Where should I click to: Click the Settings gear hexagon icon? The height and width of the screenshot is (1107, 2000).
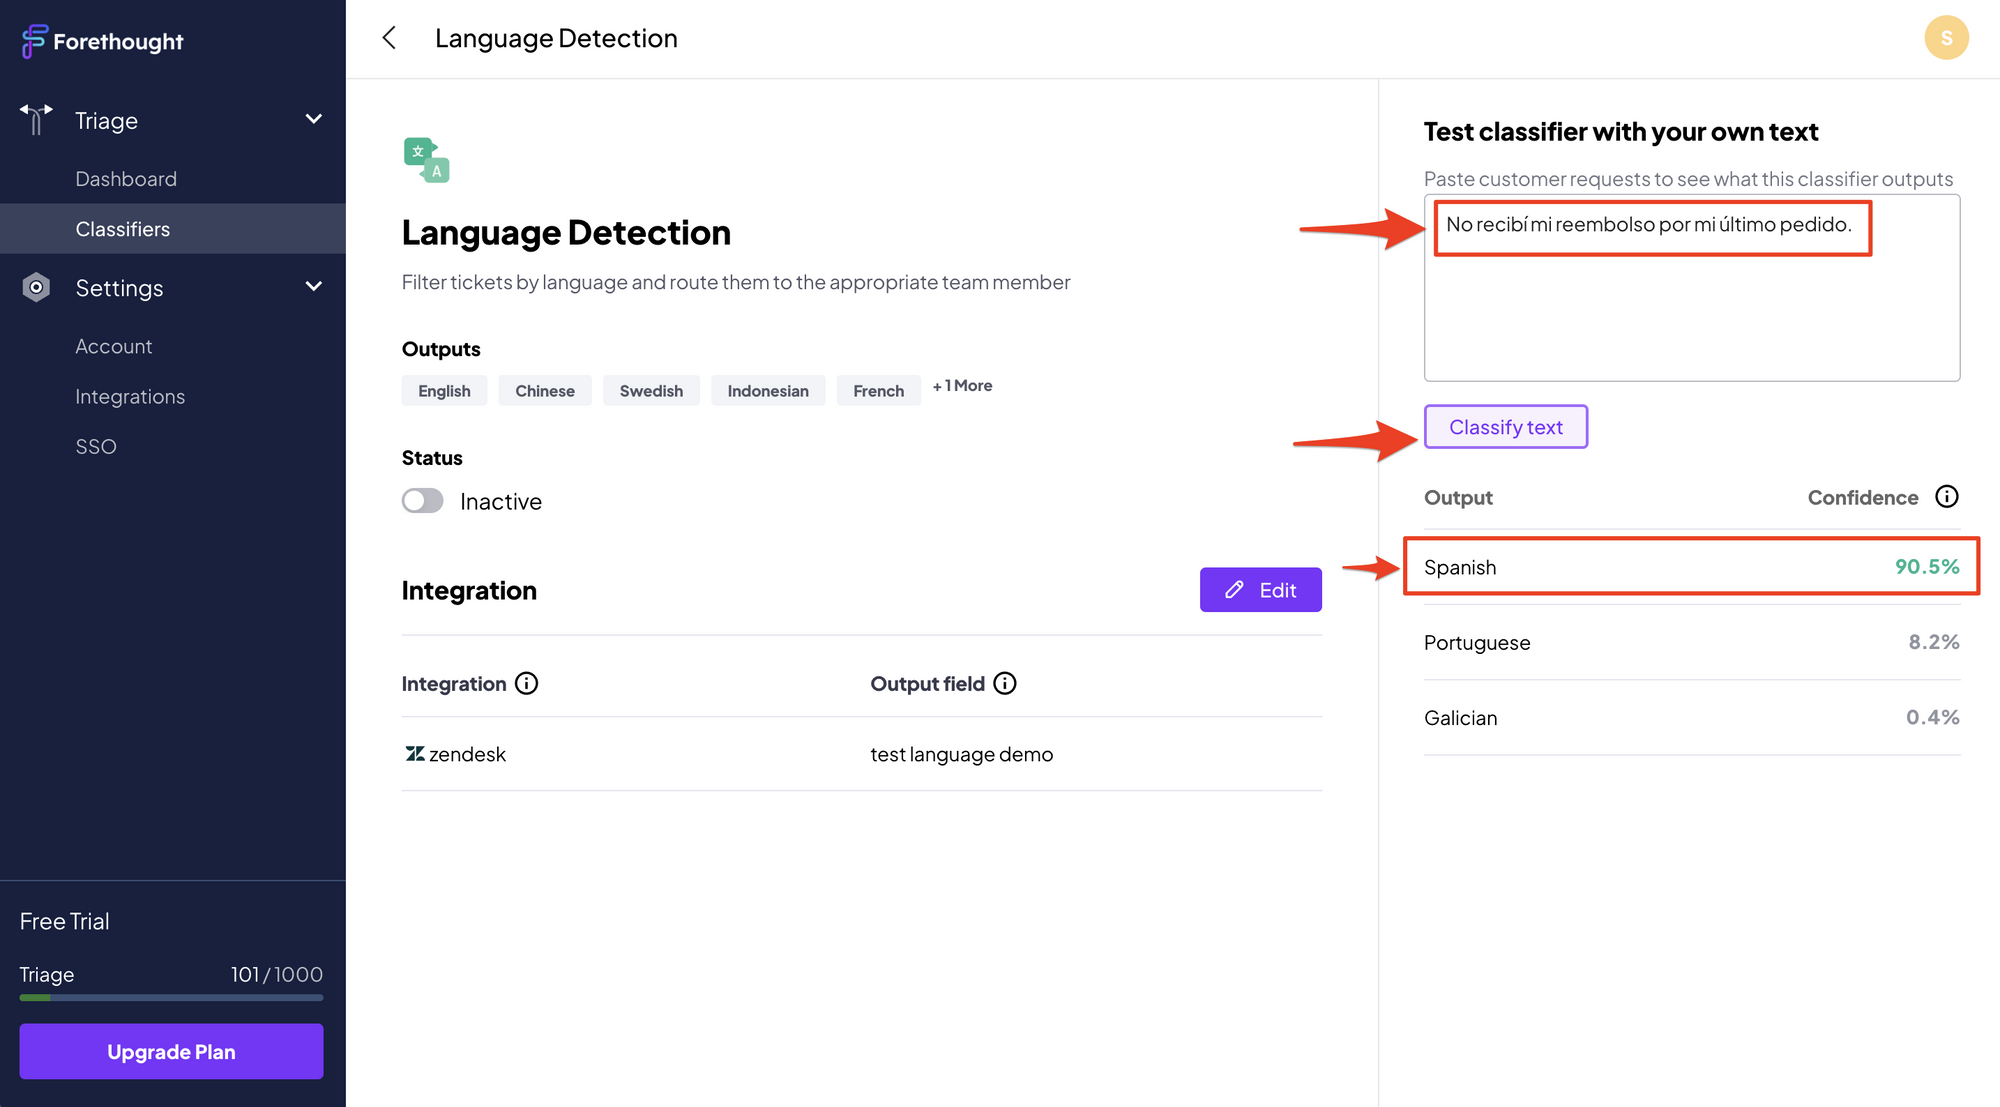[36, 287]
